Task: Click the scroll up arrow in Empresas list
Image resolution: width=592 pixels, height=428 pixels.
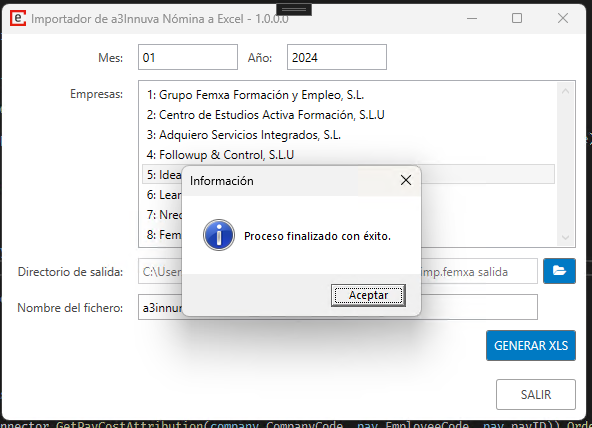Action: (x=565, y=91)
